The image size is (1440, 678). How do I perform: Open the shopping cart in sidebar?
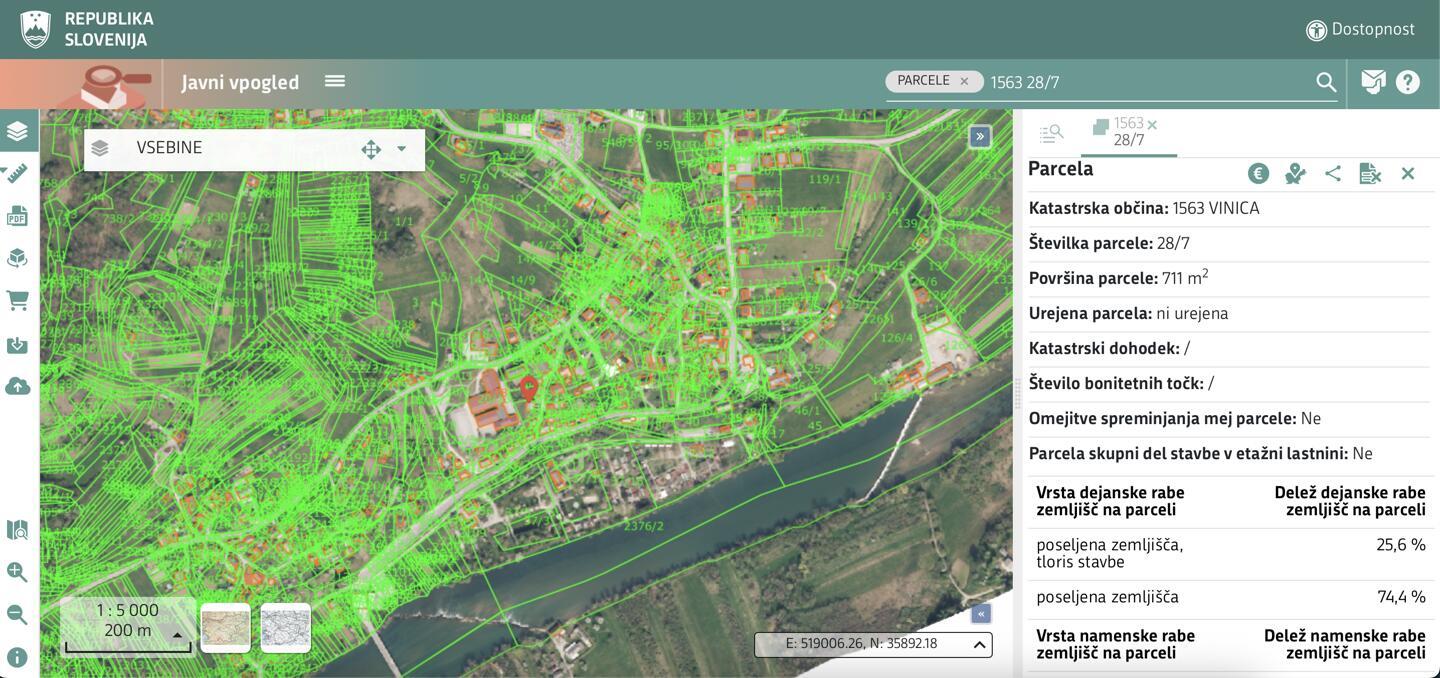tap(17, 300)
